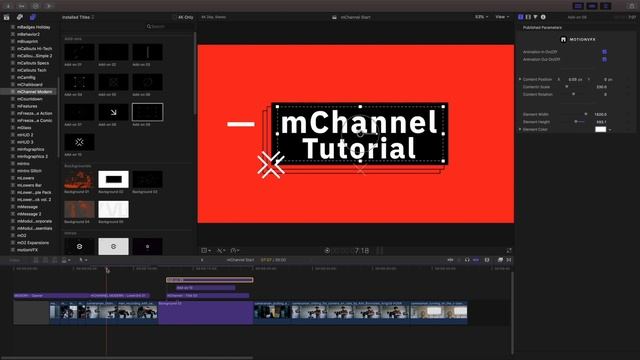Select the Add-on 10 starburst thumbnail

pos(79,142)
